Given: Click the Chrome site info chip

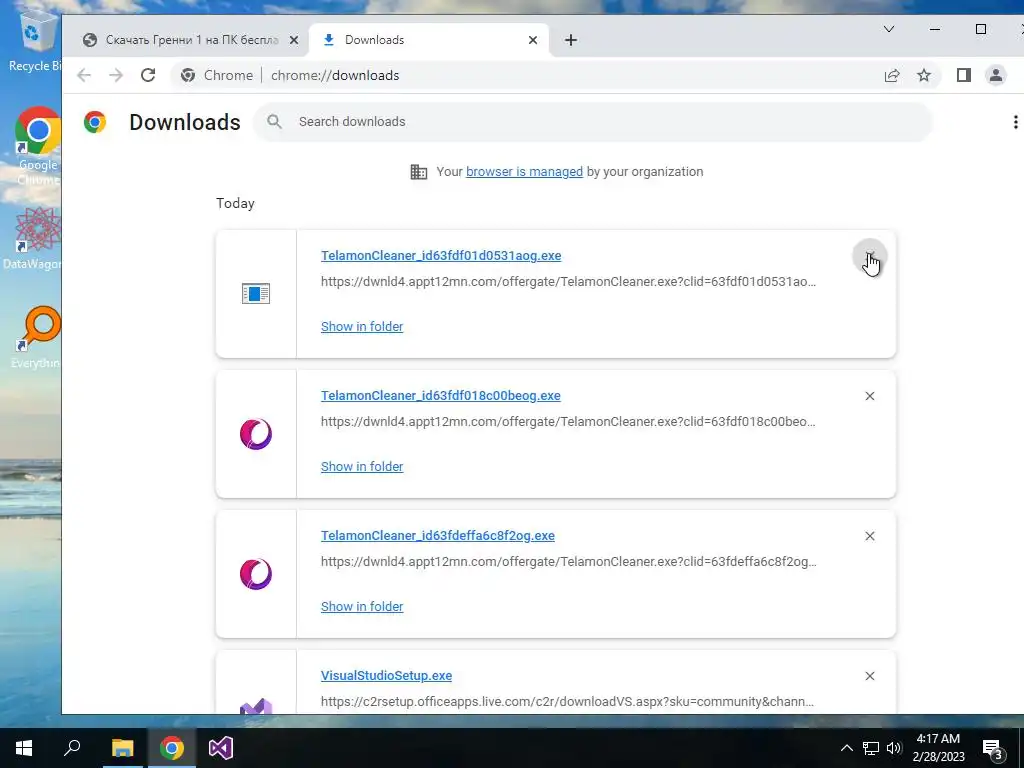Looking at the screenshot, I should tap(217, 75).
